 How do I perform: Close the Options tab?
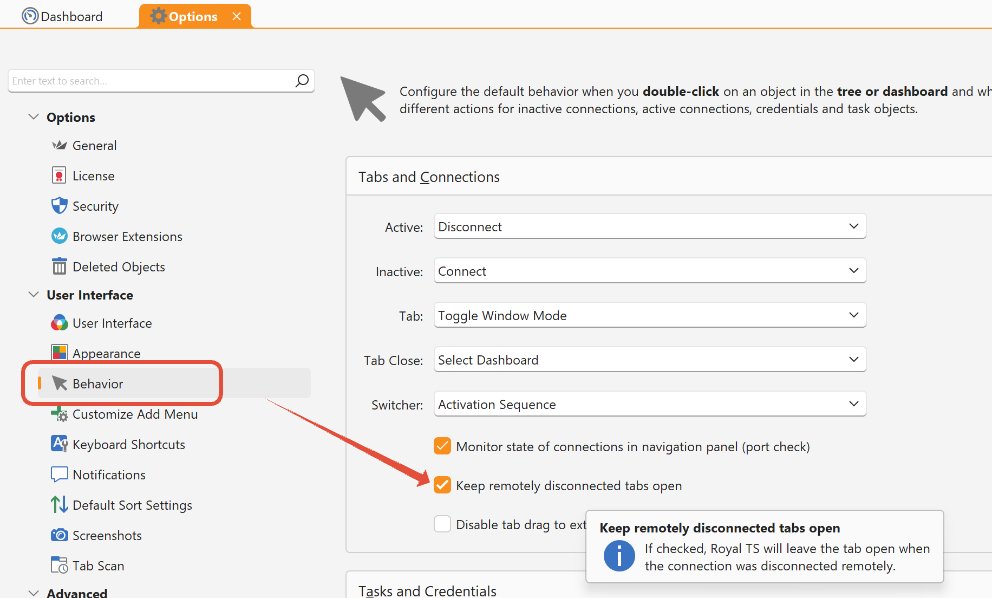tap(237, 16)
